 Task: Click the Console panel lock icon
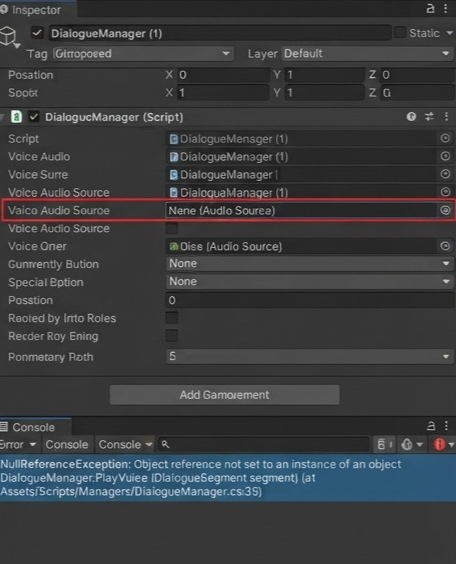[x=431, y=426]
